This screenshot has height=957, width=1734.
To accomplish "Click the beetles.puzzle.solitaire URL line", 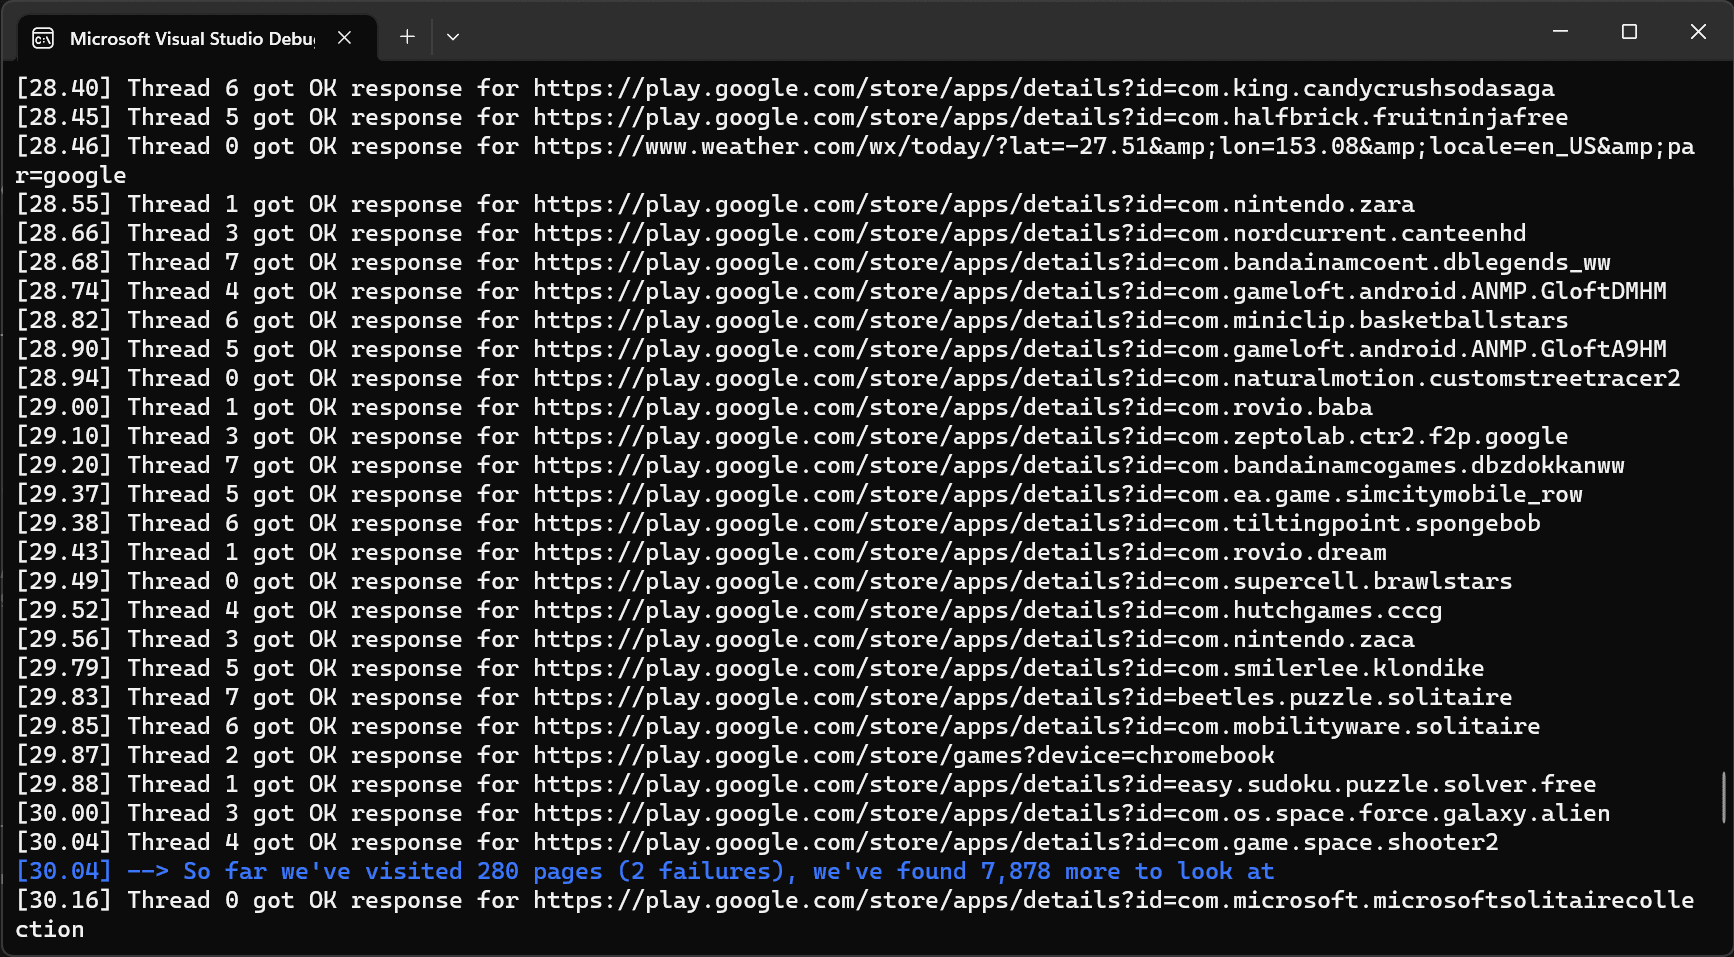I will (x=764, y=697).
